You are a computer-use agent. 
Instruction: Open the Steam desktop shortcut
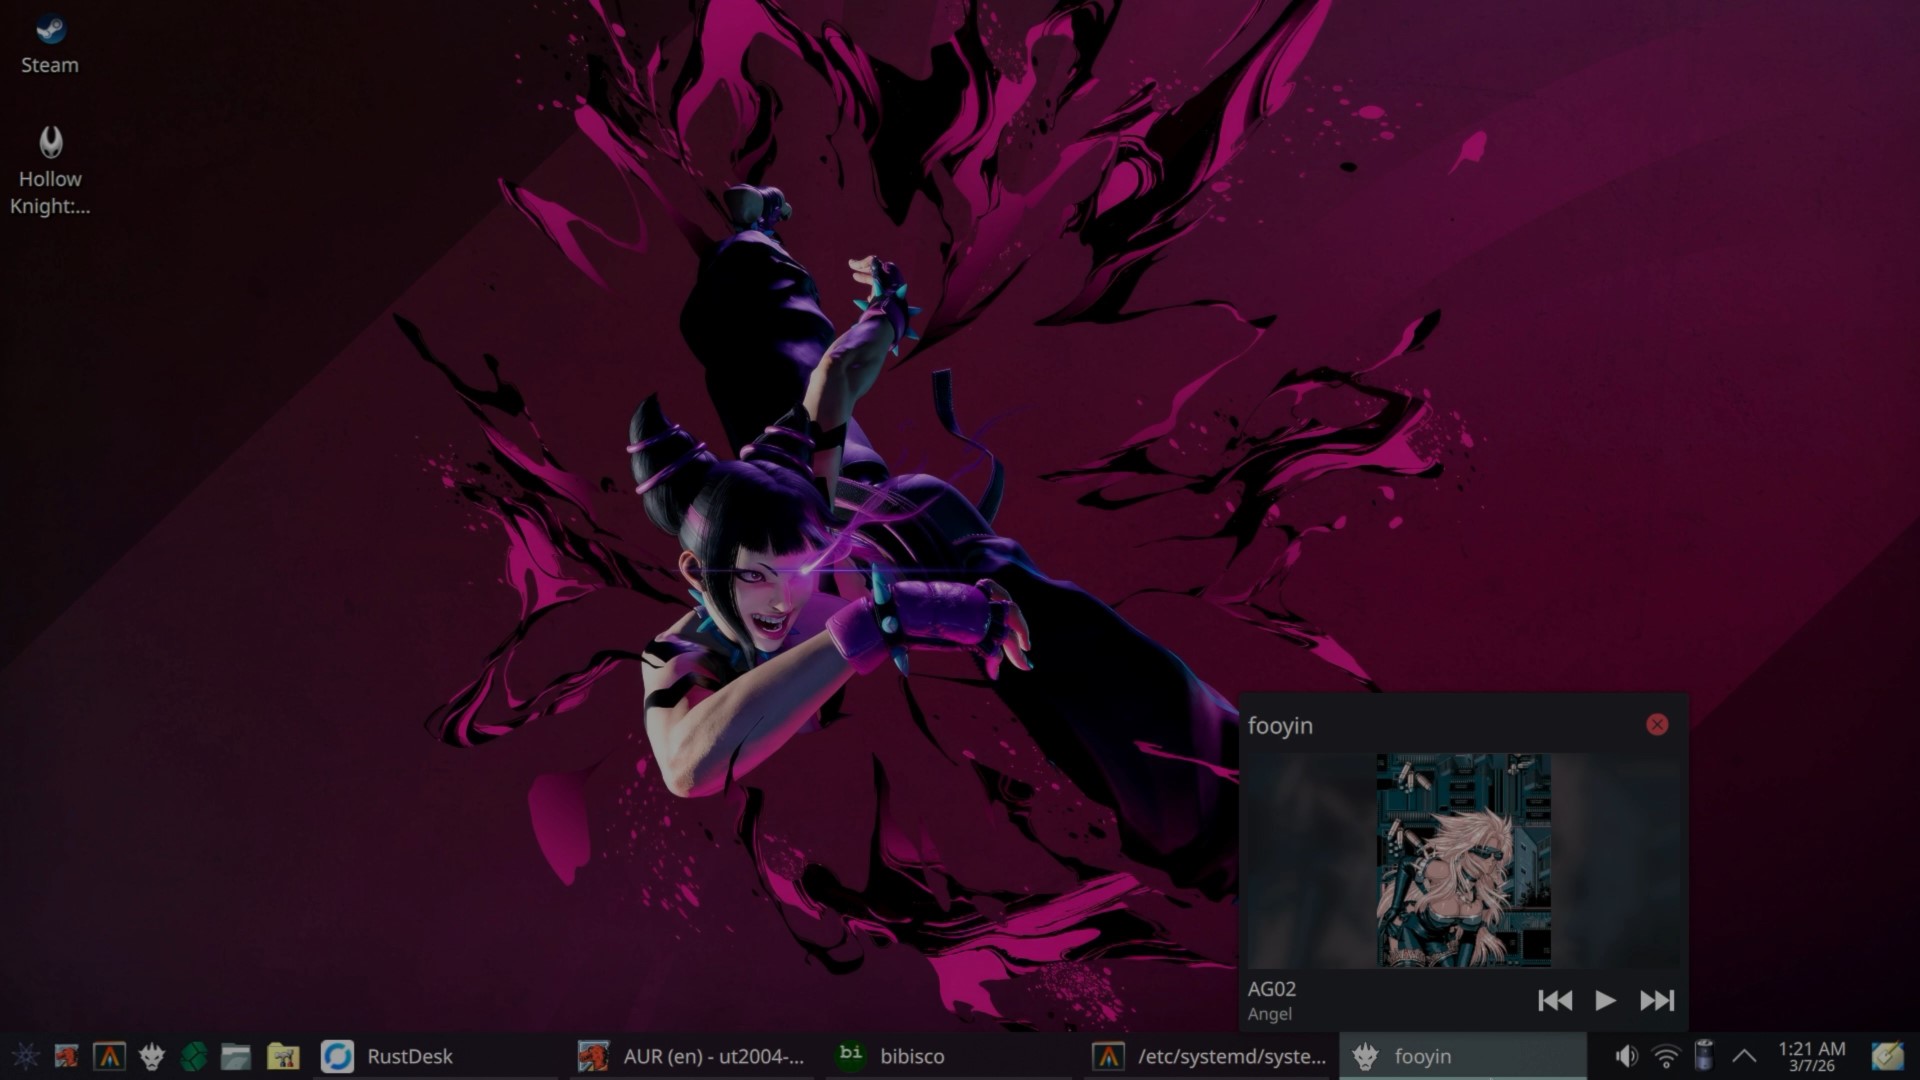click(x=50, y=45)
